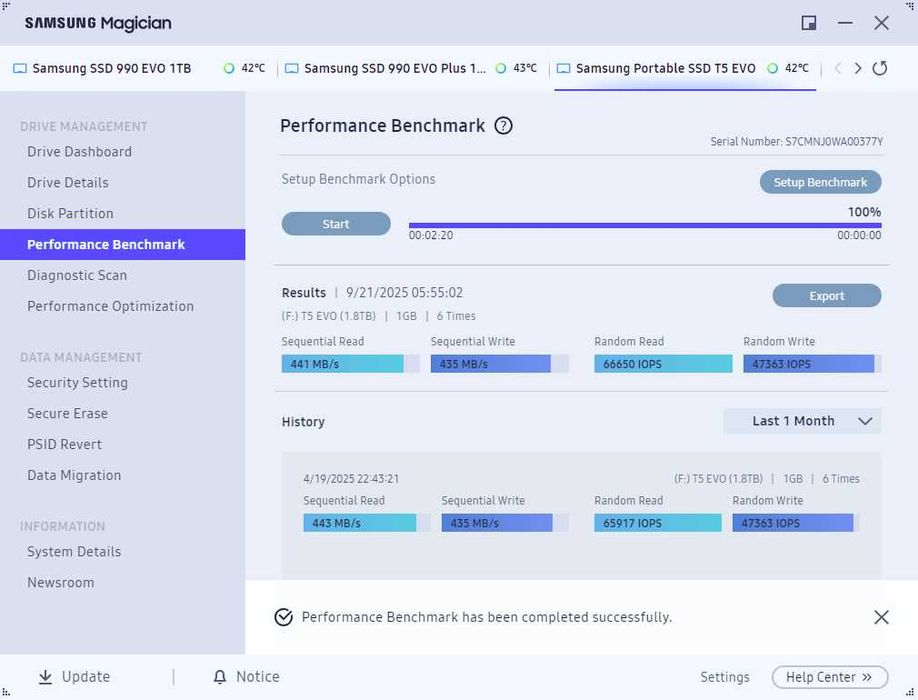Open Security Setting

tap(77, 383)
